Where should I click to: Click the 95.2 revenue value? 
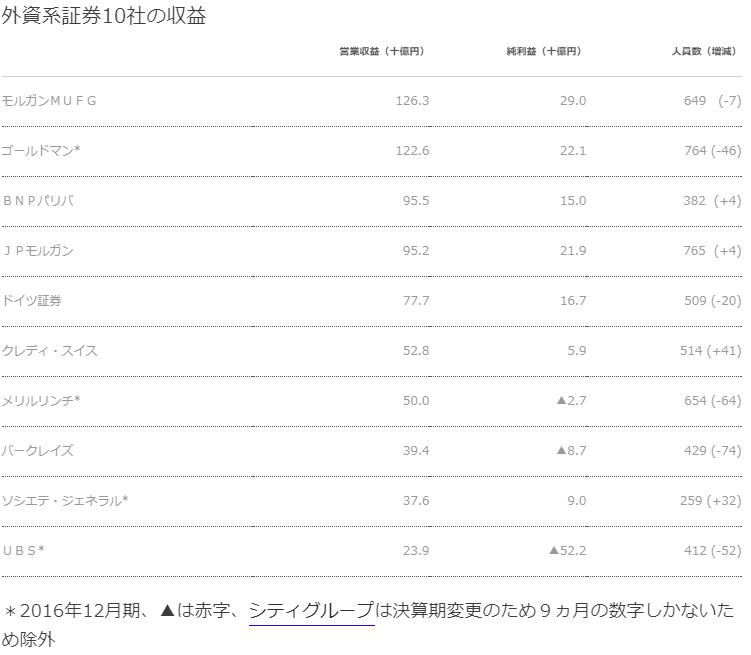click(x=416, y=251)
